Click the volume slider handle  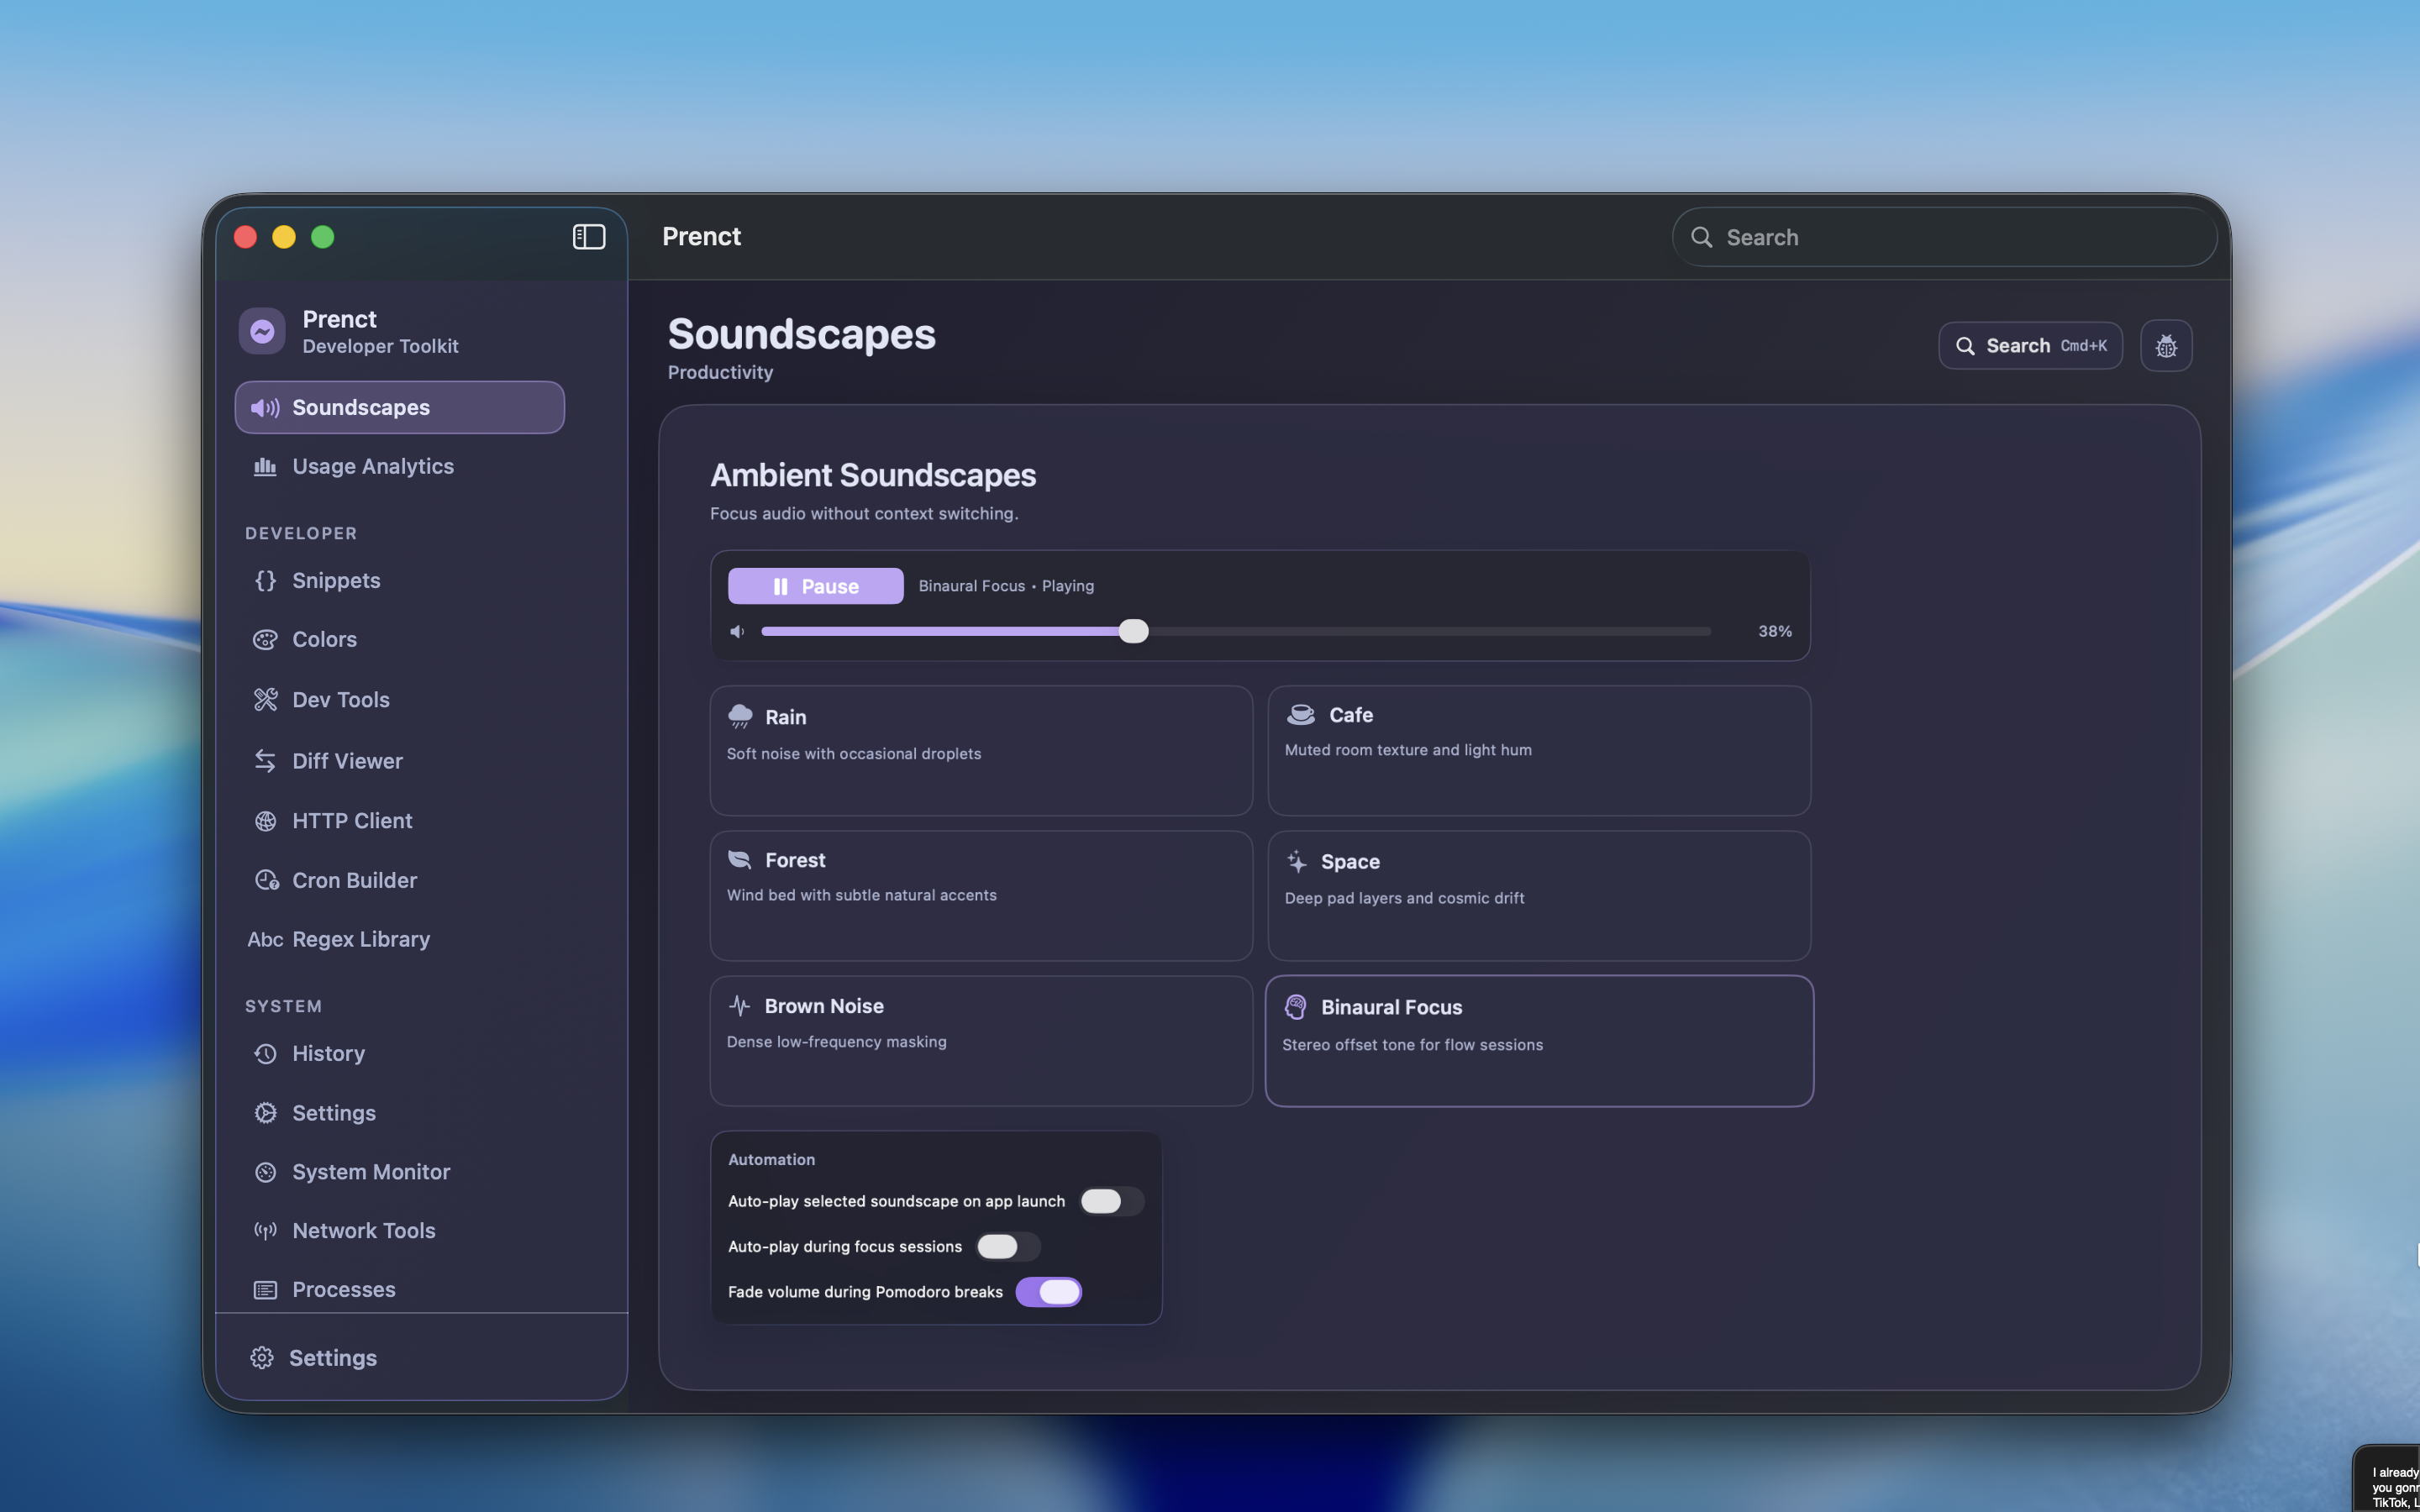point(1133,631)
